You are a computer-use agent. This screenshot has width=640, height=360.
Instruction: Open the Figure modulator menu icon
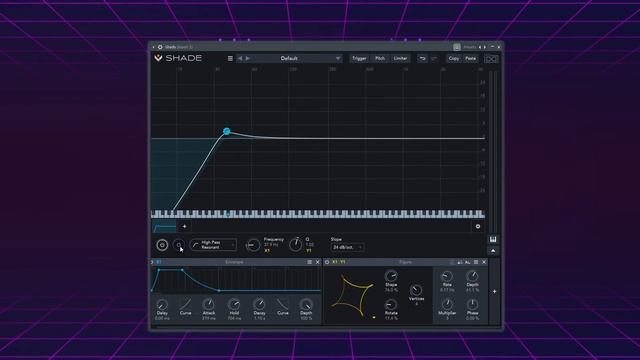[476, 262]
